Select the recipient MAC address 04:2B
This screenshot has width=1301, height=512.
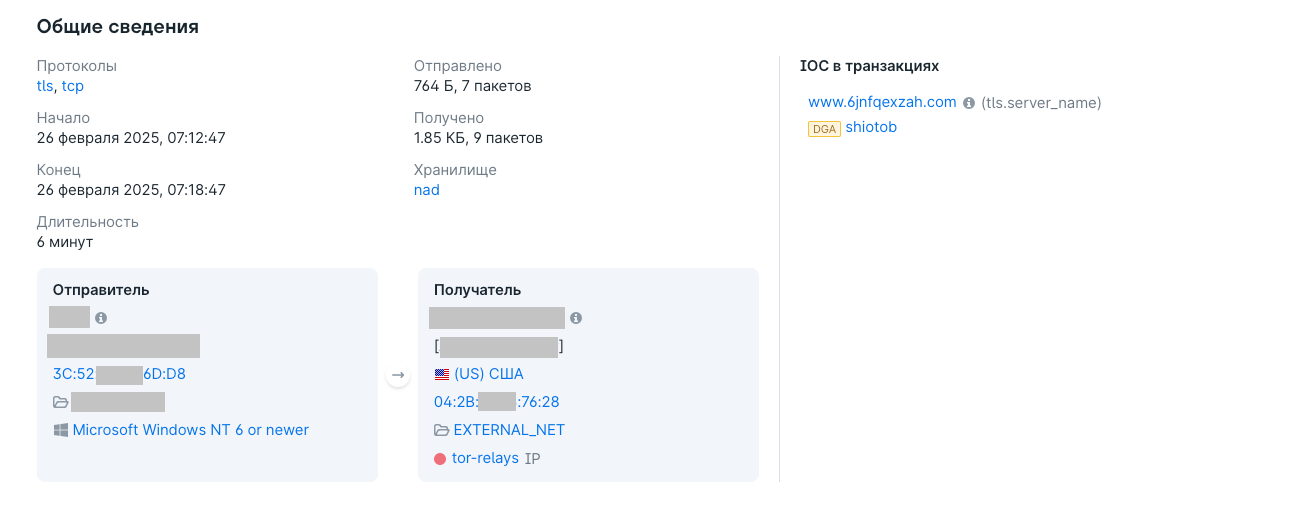(496, 402)
